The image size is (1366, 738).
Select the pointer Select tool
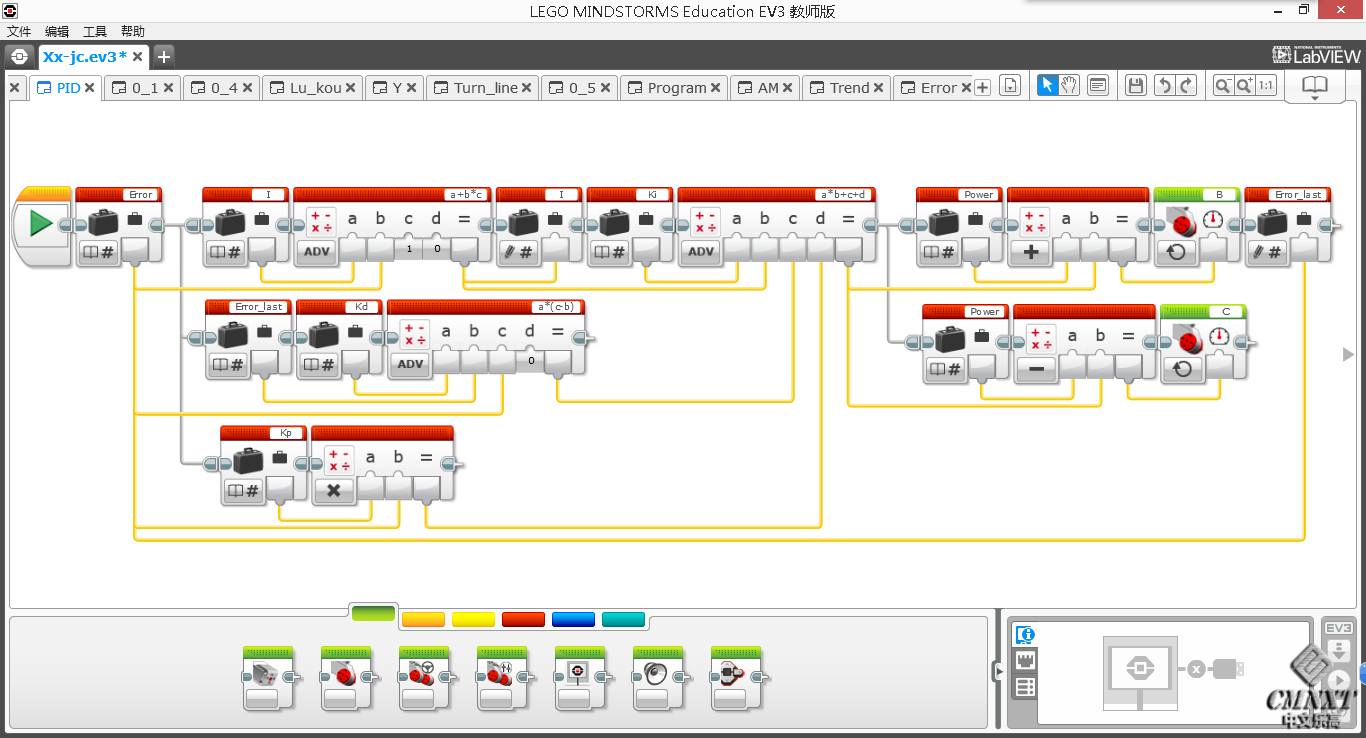coord(1047,86)
